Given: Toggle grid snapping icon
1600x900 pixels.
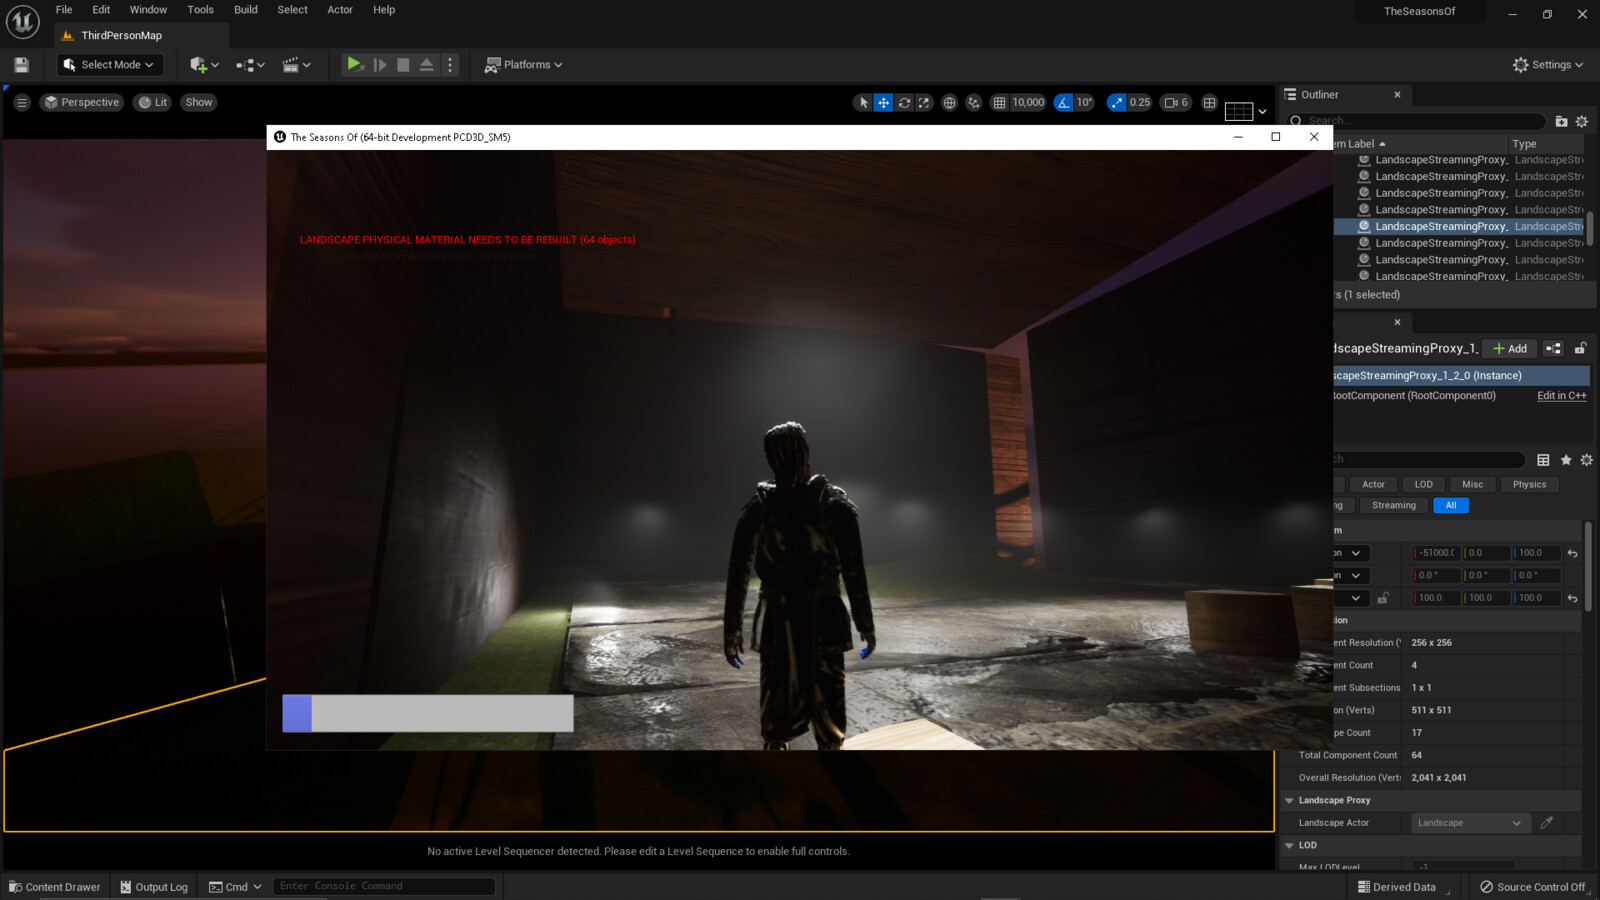Looking at the screenshot, I should (999, 102).
